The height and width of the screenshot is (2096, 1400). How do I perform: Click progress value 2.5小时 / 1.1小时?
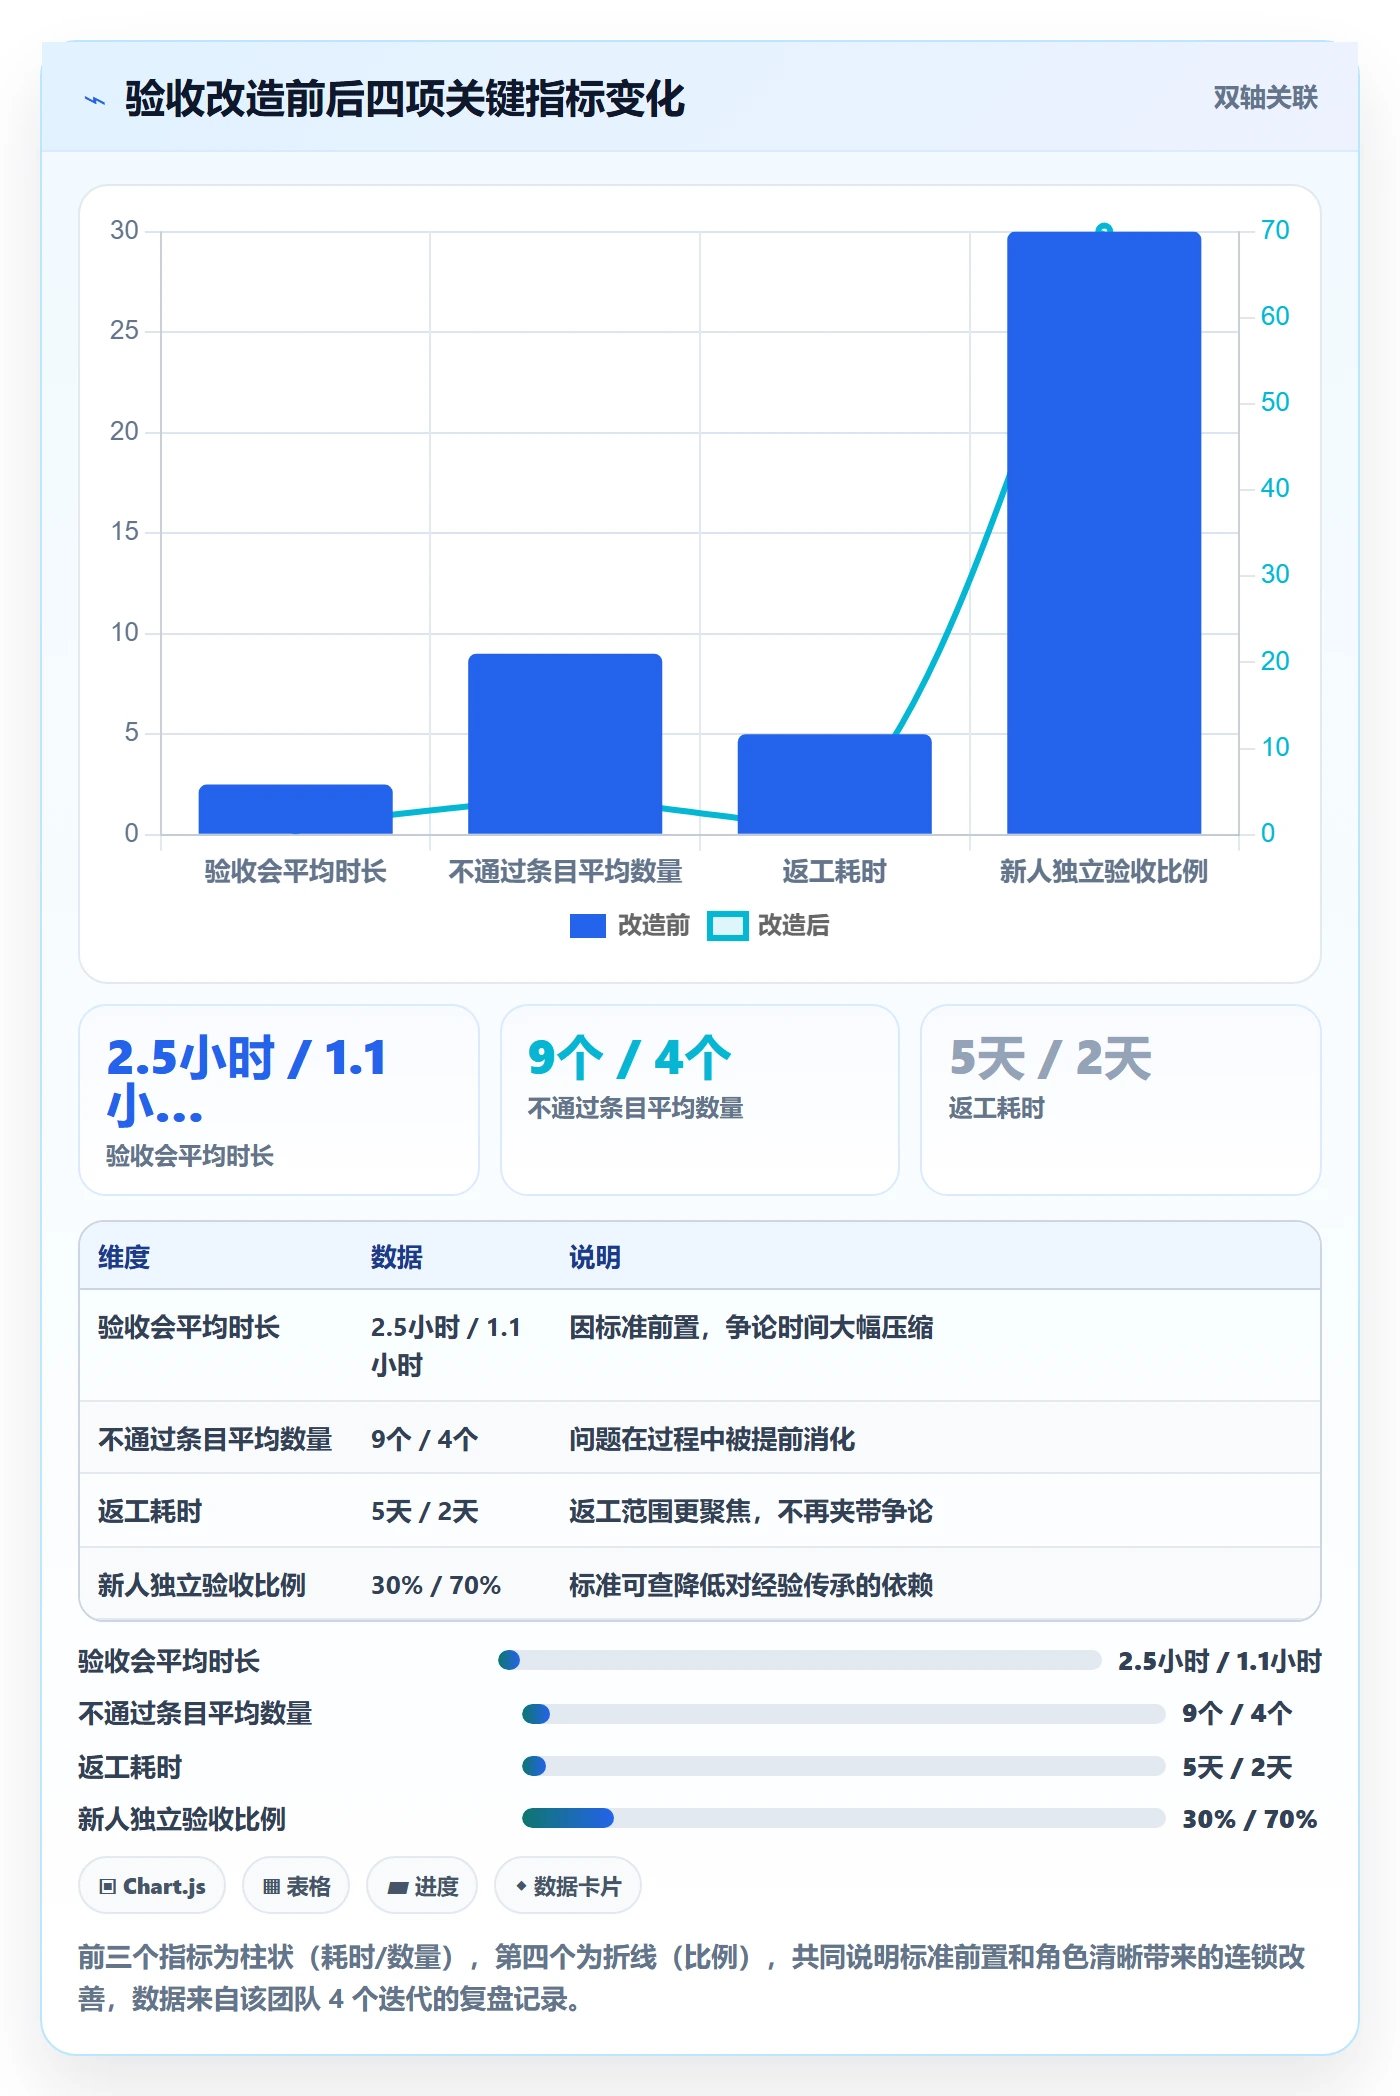pos(1220,1661)
